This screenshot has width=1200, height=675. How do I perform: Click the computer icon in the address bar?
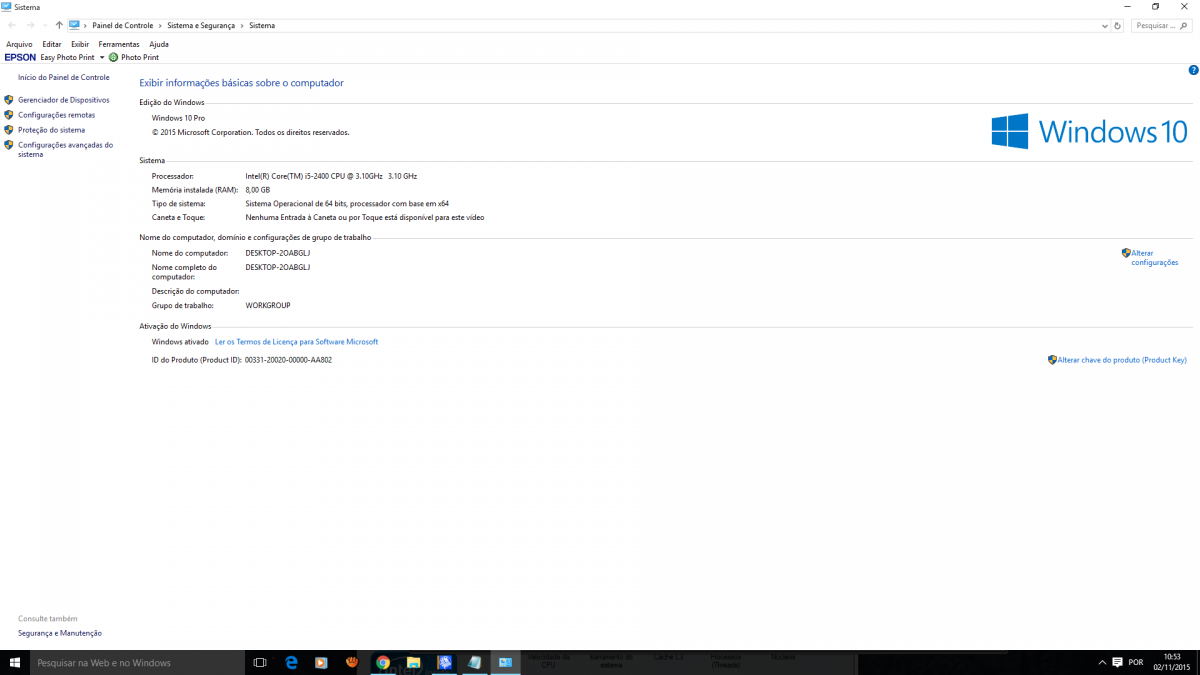[74, 25]
